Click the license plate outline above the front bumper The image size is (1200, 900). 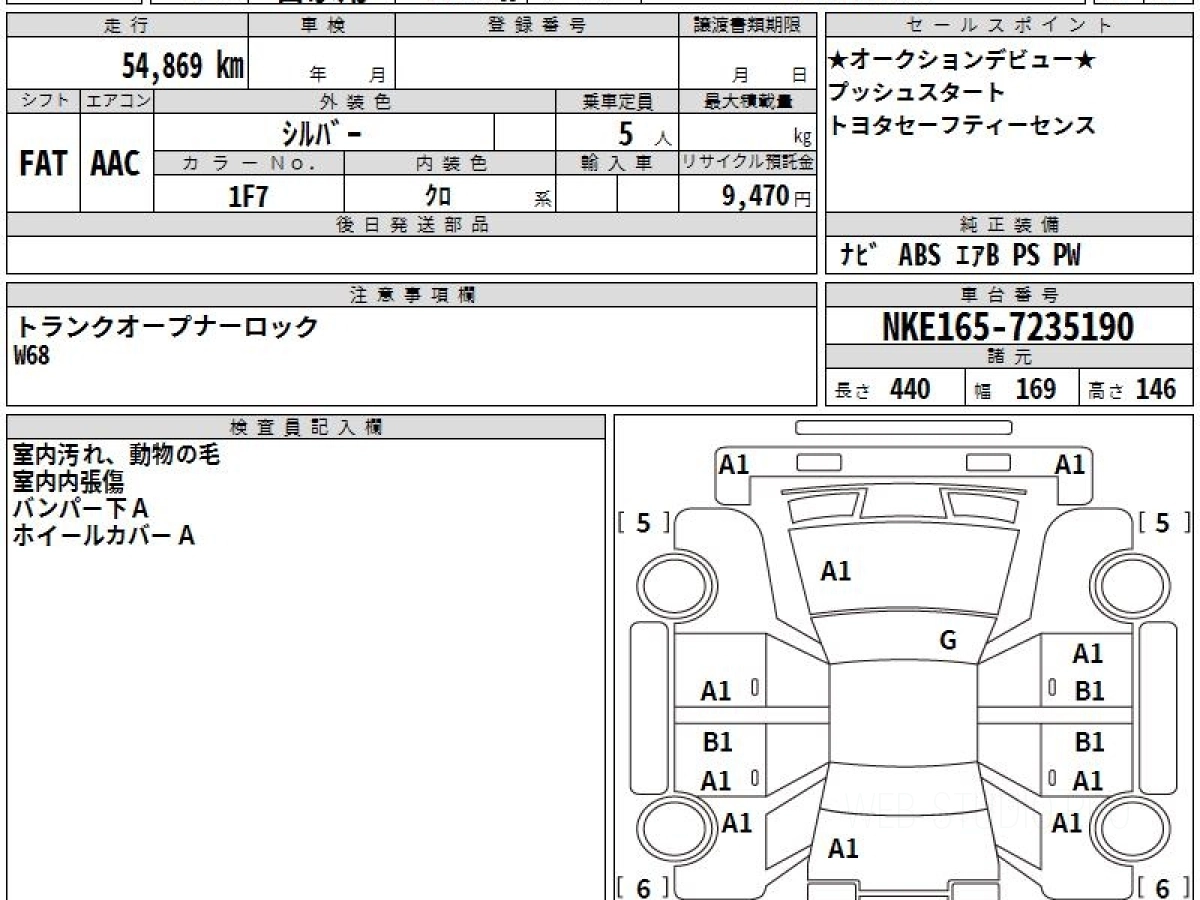pyautogui.click(x=903, y=427)
